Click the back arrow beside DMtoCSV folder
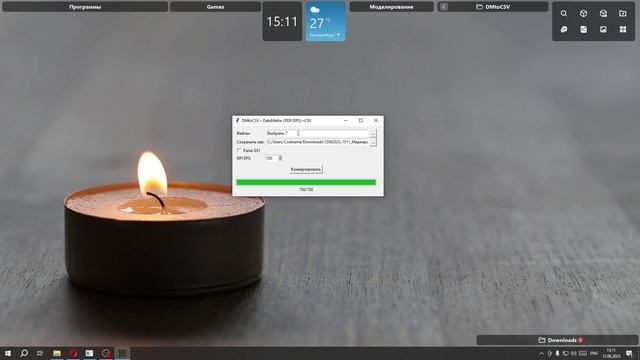 tap(444, 7)
